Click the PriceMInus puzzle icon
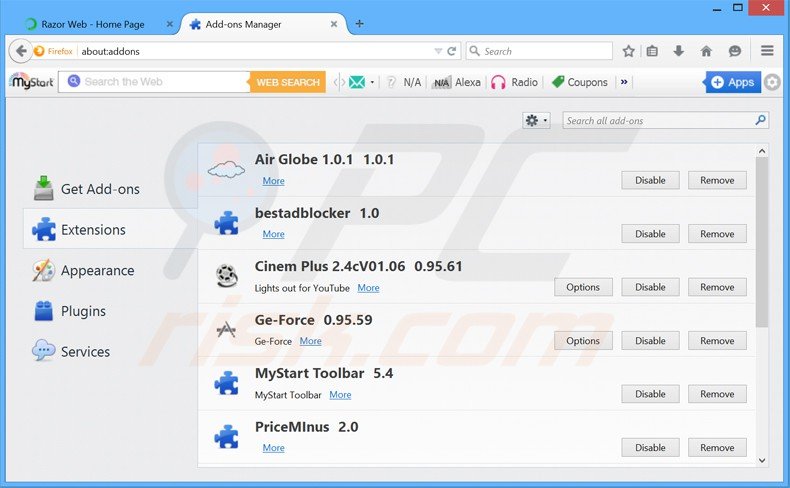Viewport: 790px width, 488px height. 226,437
